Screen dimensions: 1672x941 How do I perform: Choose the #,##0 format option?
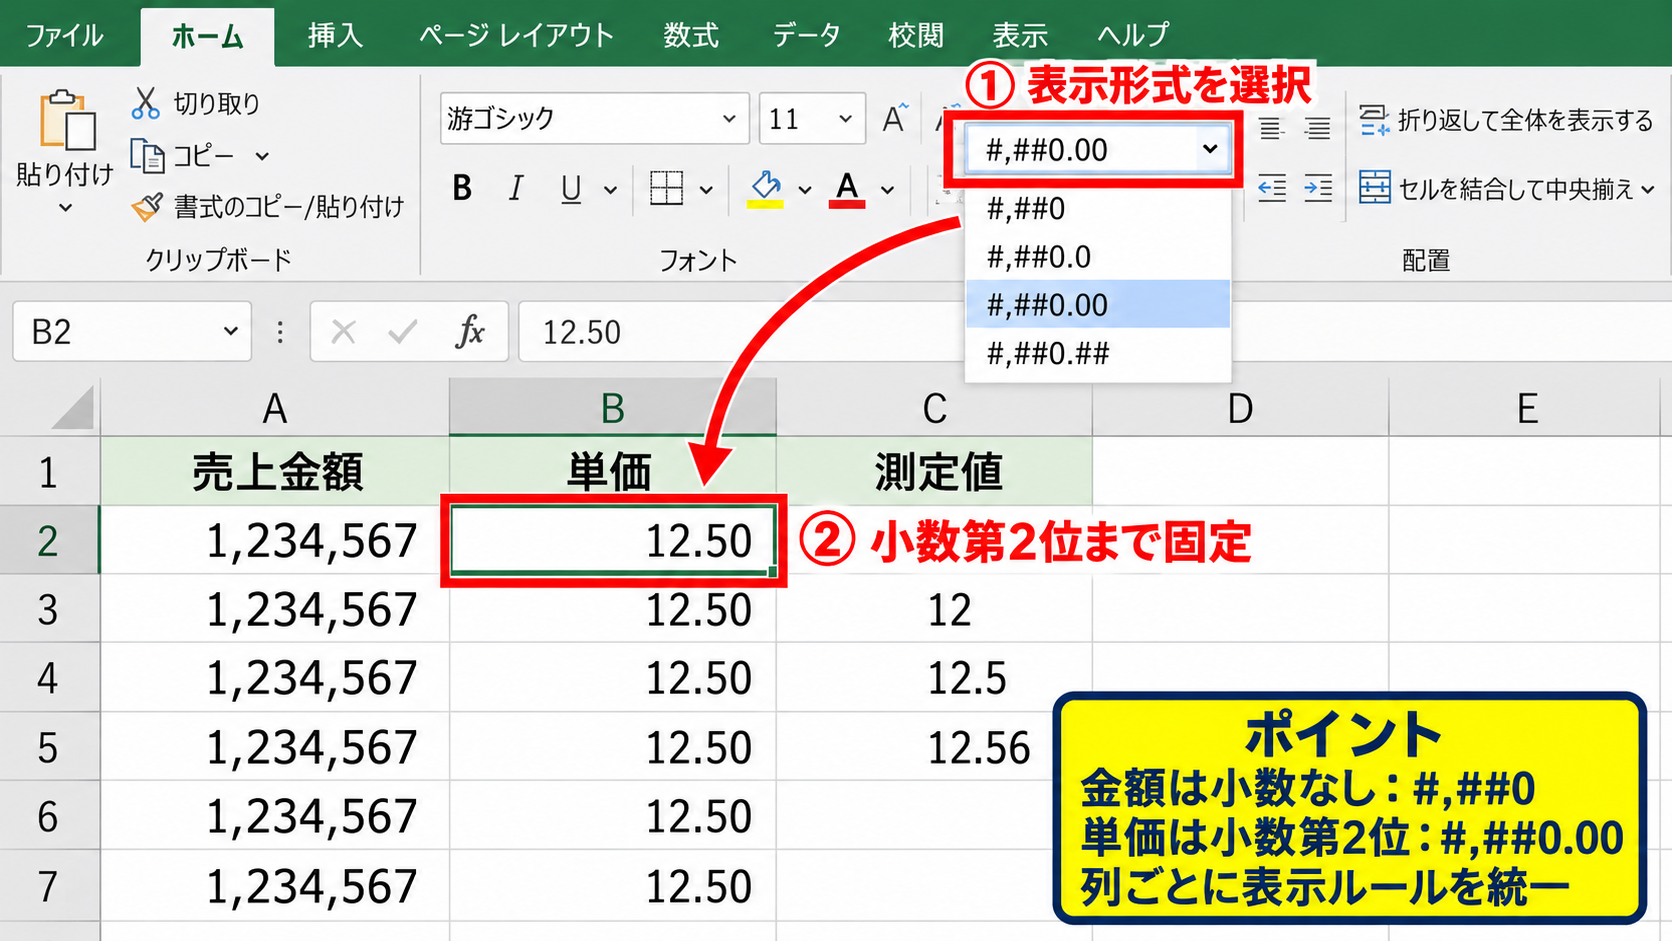click(x=1097, y=209)
